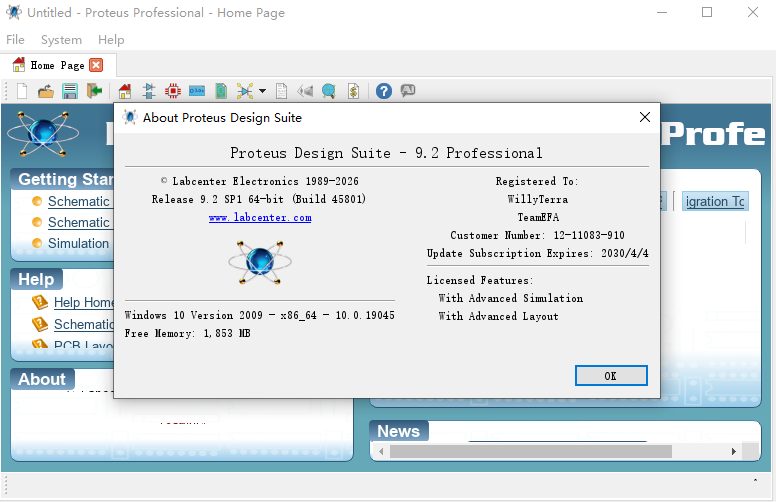This screenshot has height=502, width=776.
Task: Click the 'Registered To:' label
Action: click(x=537, y=181)
